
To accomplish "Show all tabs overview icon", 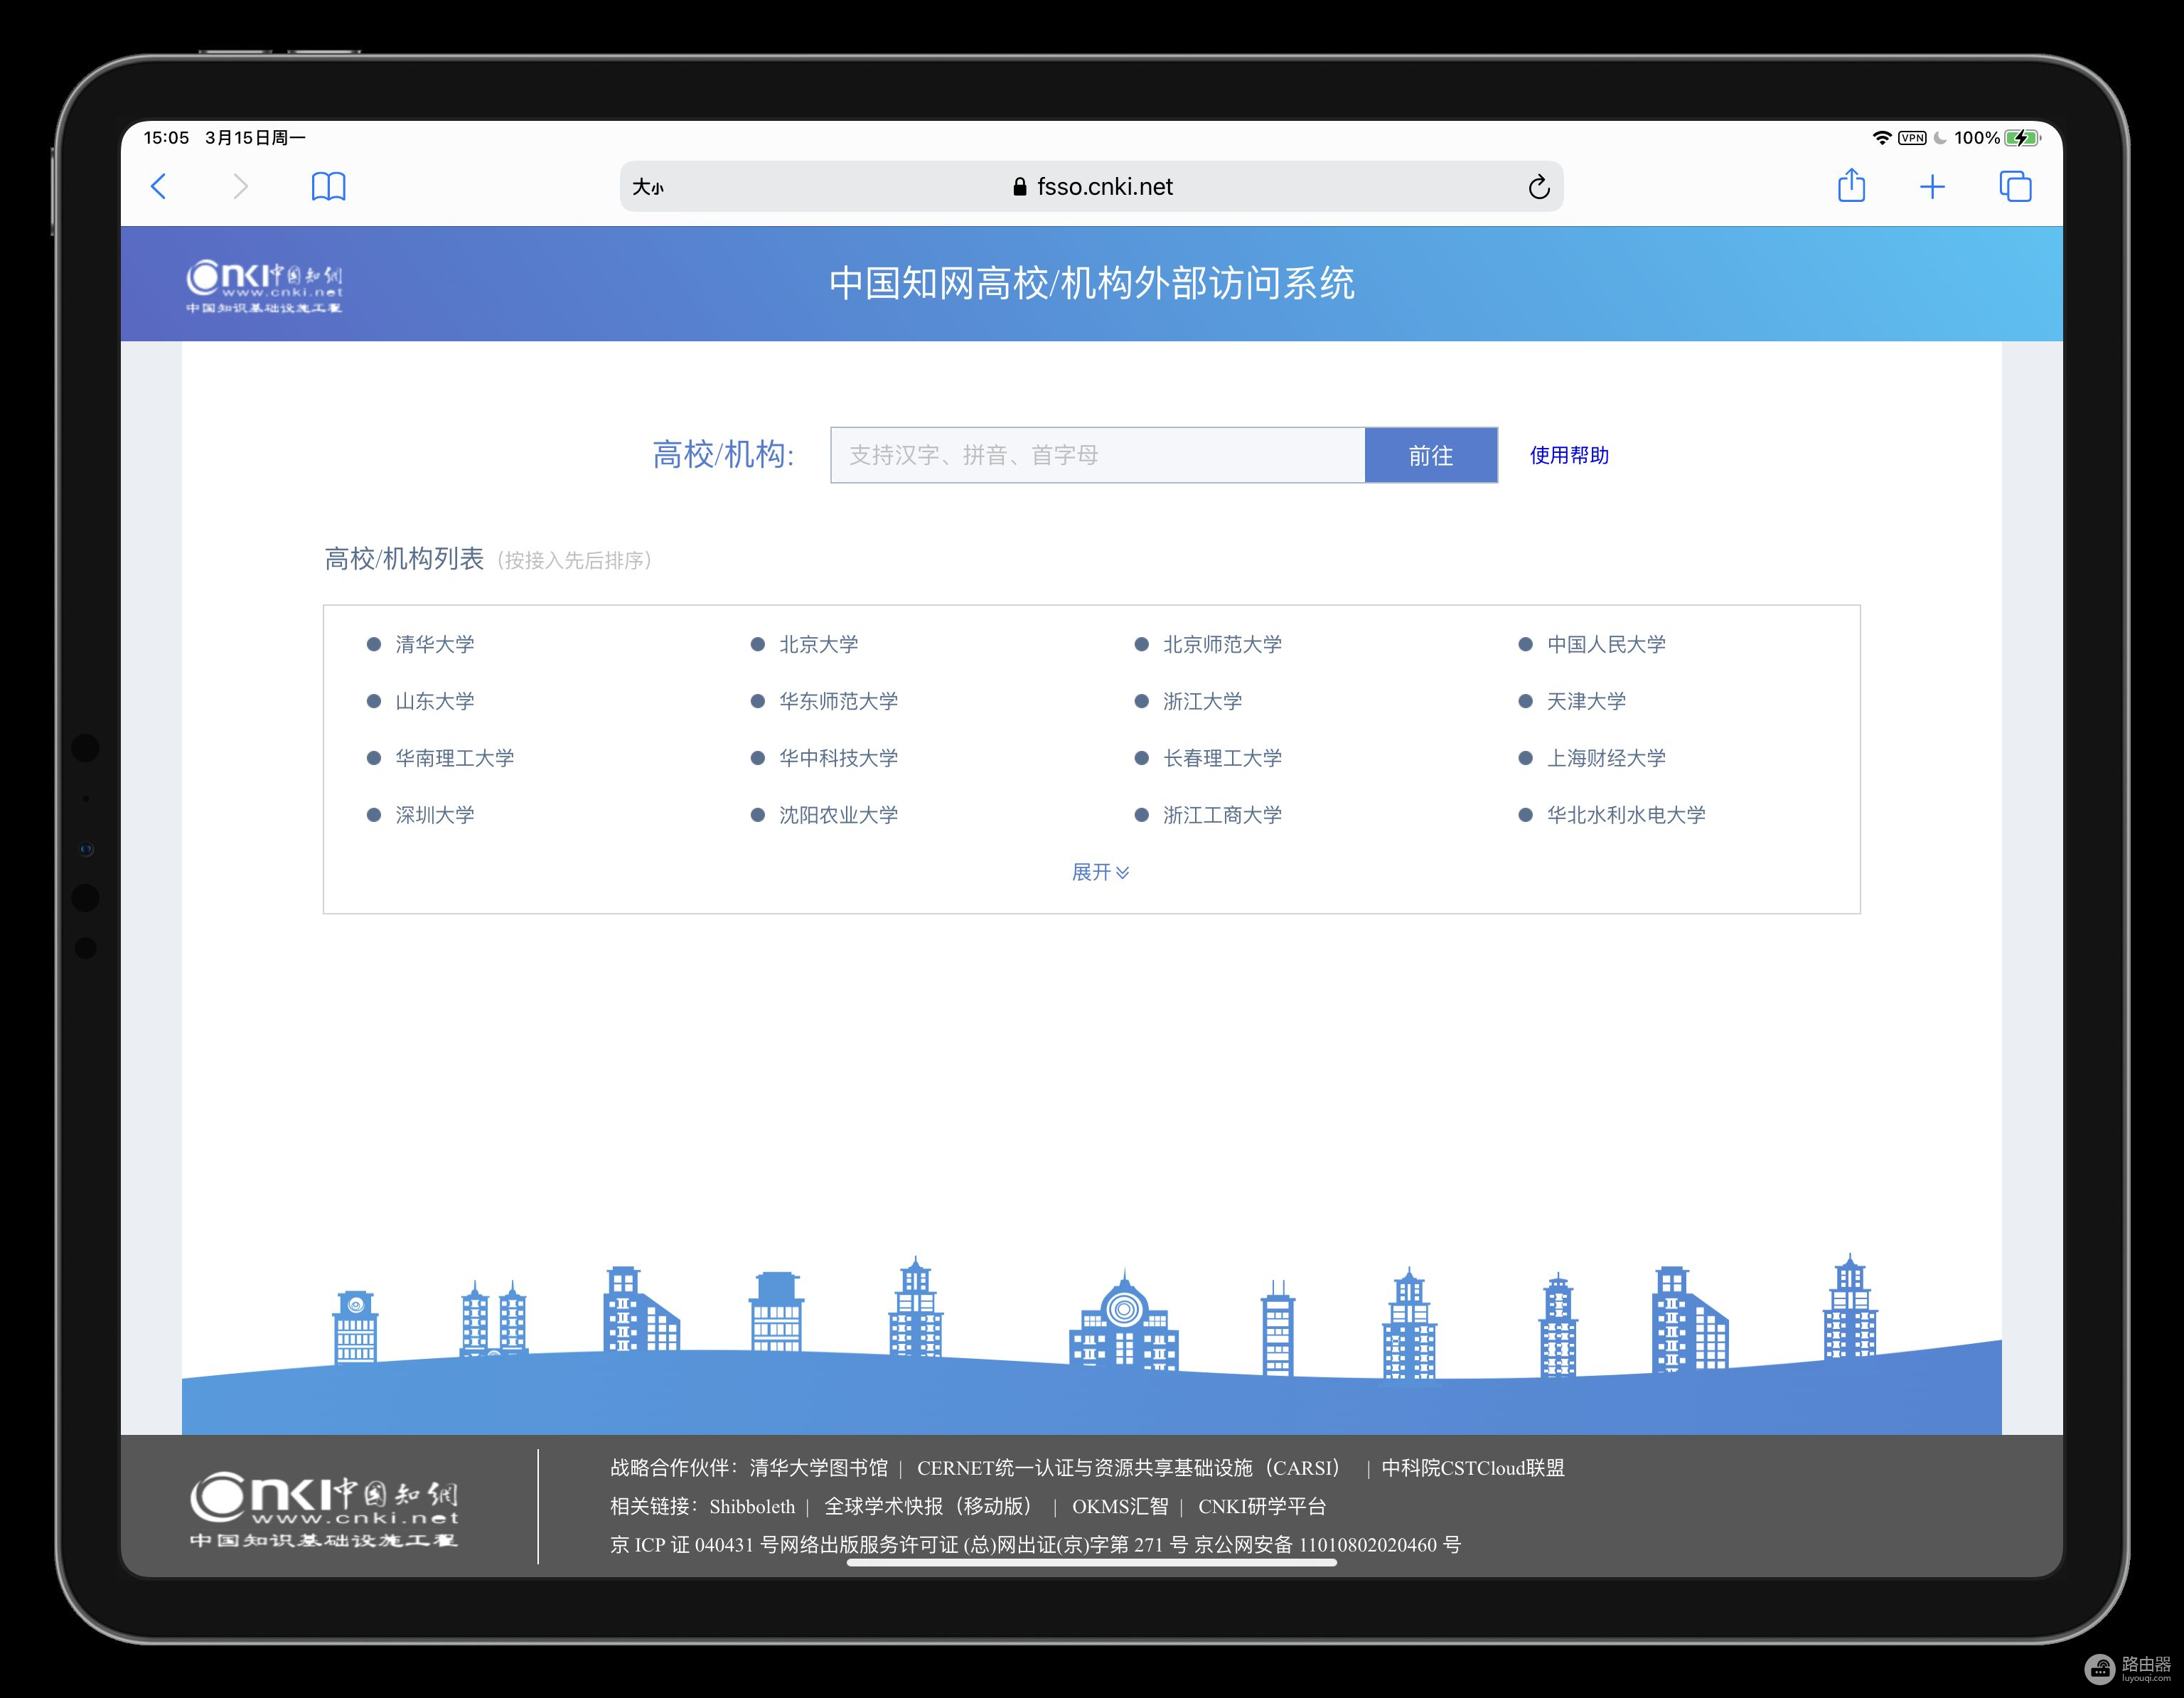I will pos(2015,186).
